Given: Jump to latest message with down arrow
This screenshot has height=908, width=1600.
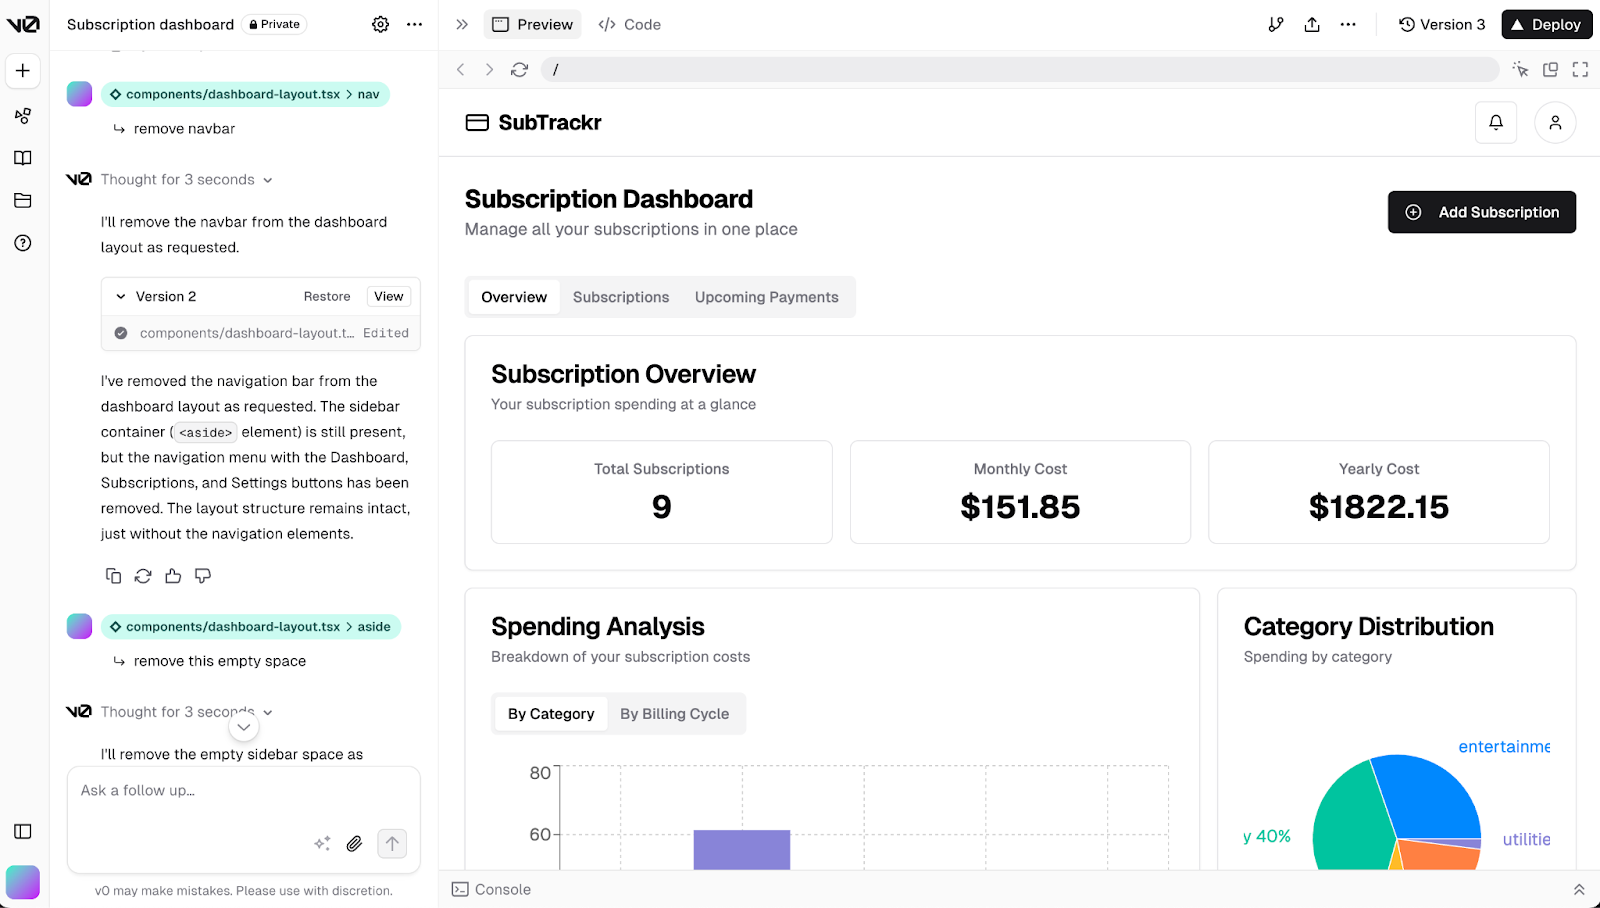Looking at the screenshot, I should (243, 727).
